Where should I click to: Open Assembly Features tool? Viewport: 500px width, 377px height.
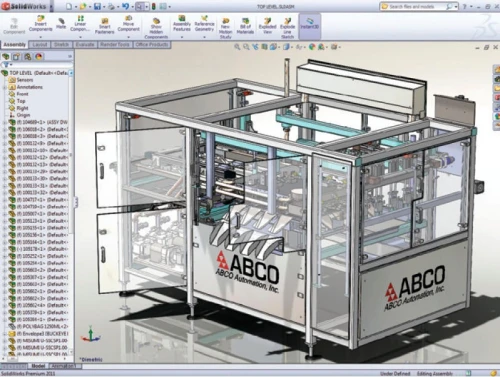182,23
